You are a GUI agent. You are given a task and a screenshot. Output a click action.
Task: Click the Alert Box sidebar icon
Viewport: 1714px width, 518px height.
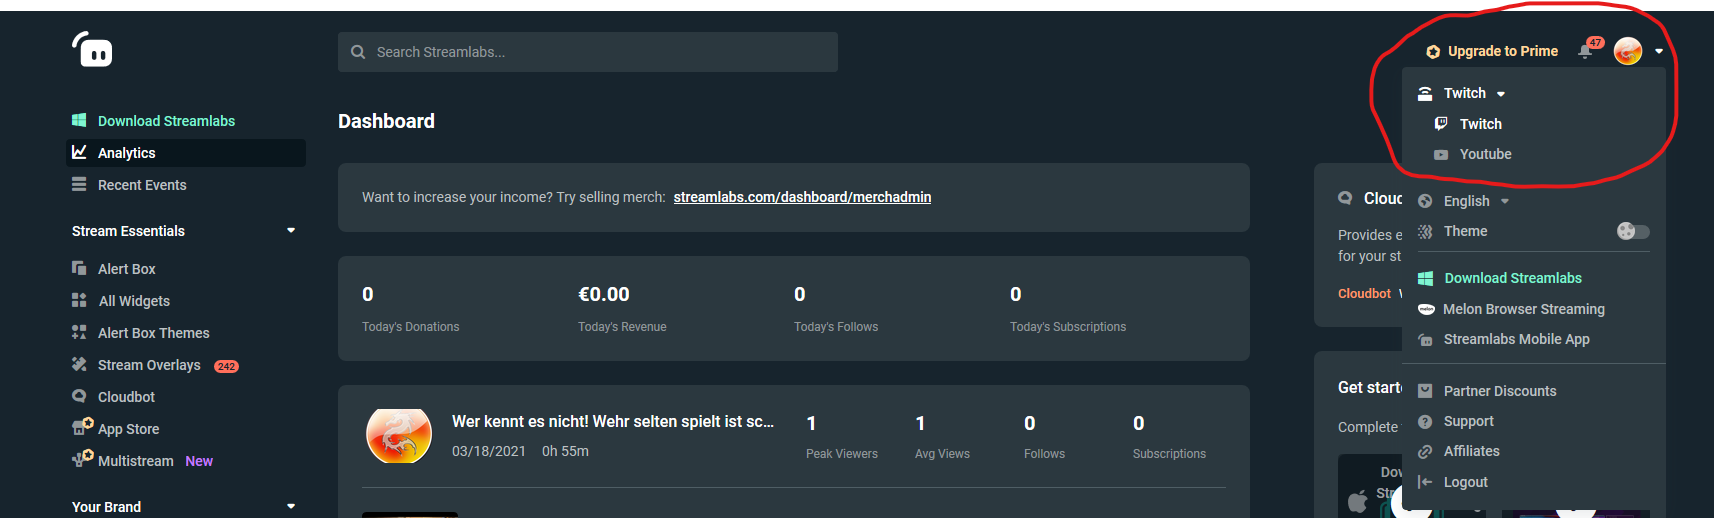(x=79, y=268)
